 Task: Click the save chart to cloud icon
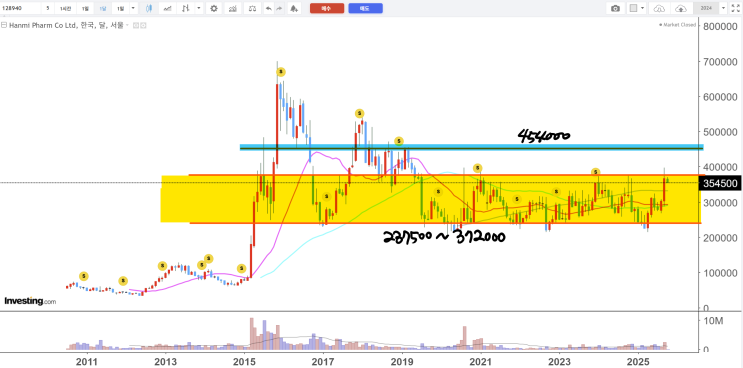pos(681,8)
